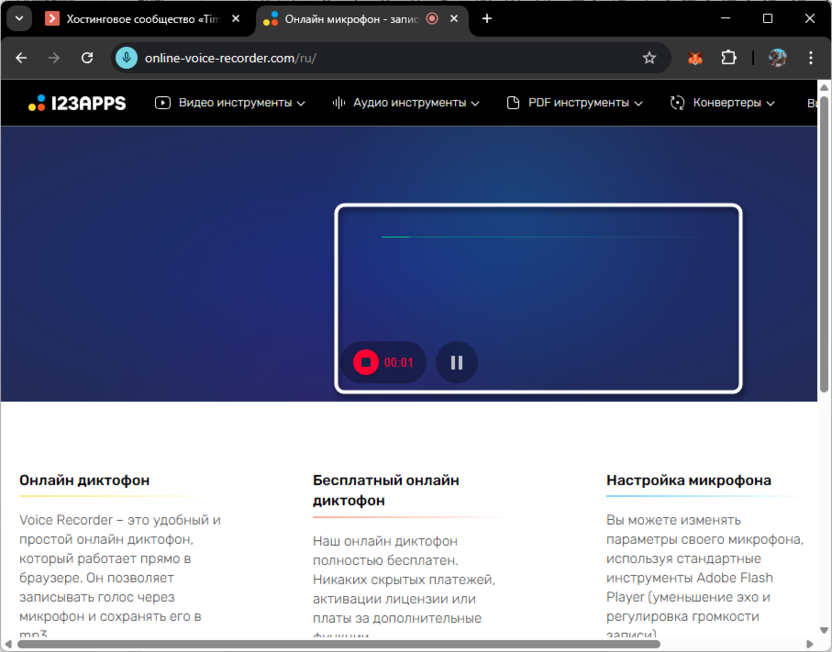
Task: Click the Бесплатный онлайн диктофон heading
Action: [x=386, y=491]
